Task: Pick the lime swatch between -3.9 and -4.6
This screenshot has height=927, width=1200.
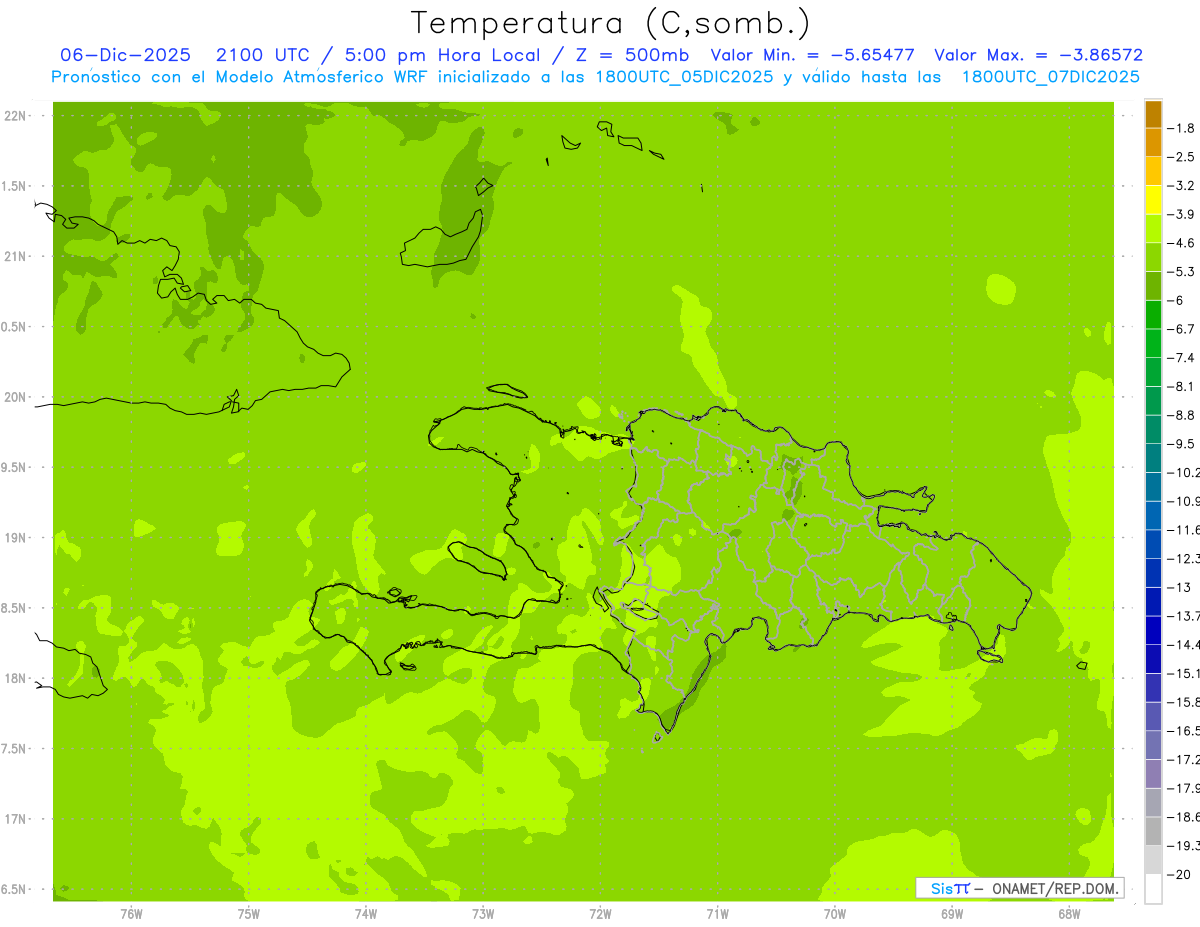Action: 1153,228
